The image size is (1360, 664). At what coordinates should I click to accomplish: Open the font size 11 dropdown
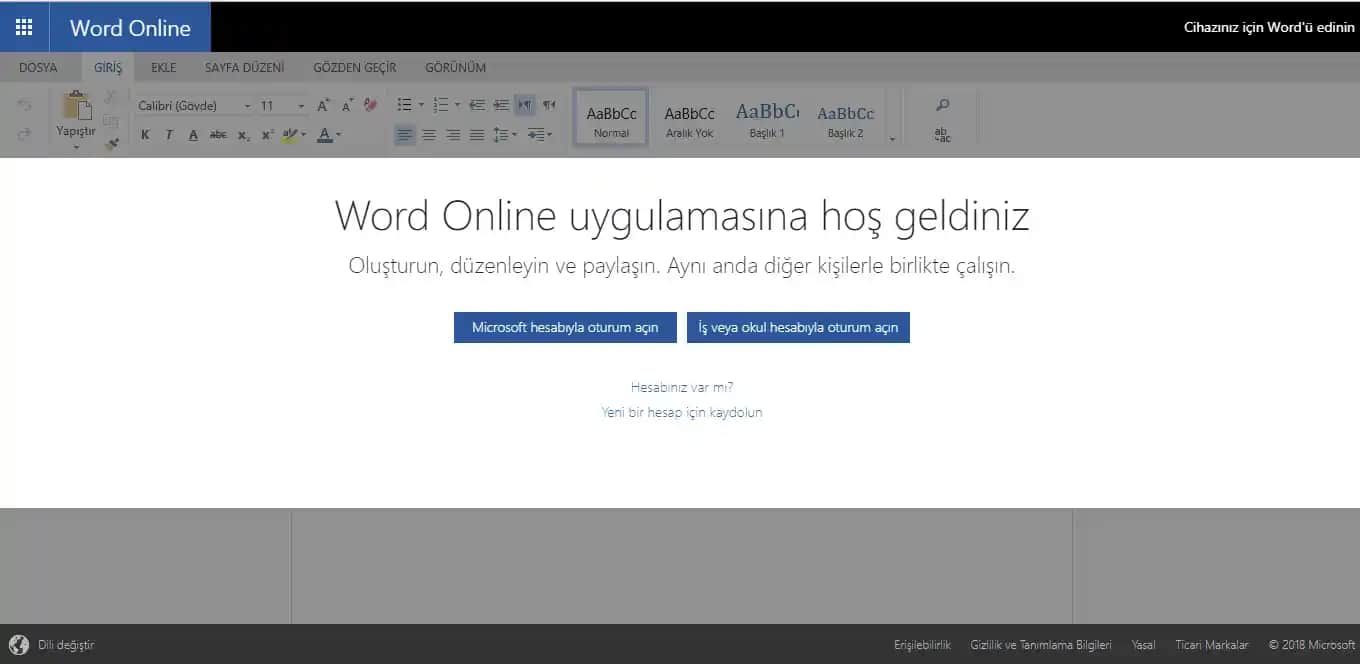point(298,105)
